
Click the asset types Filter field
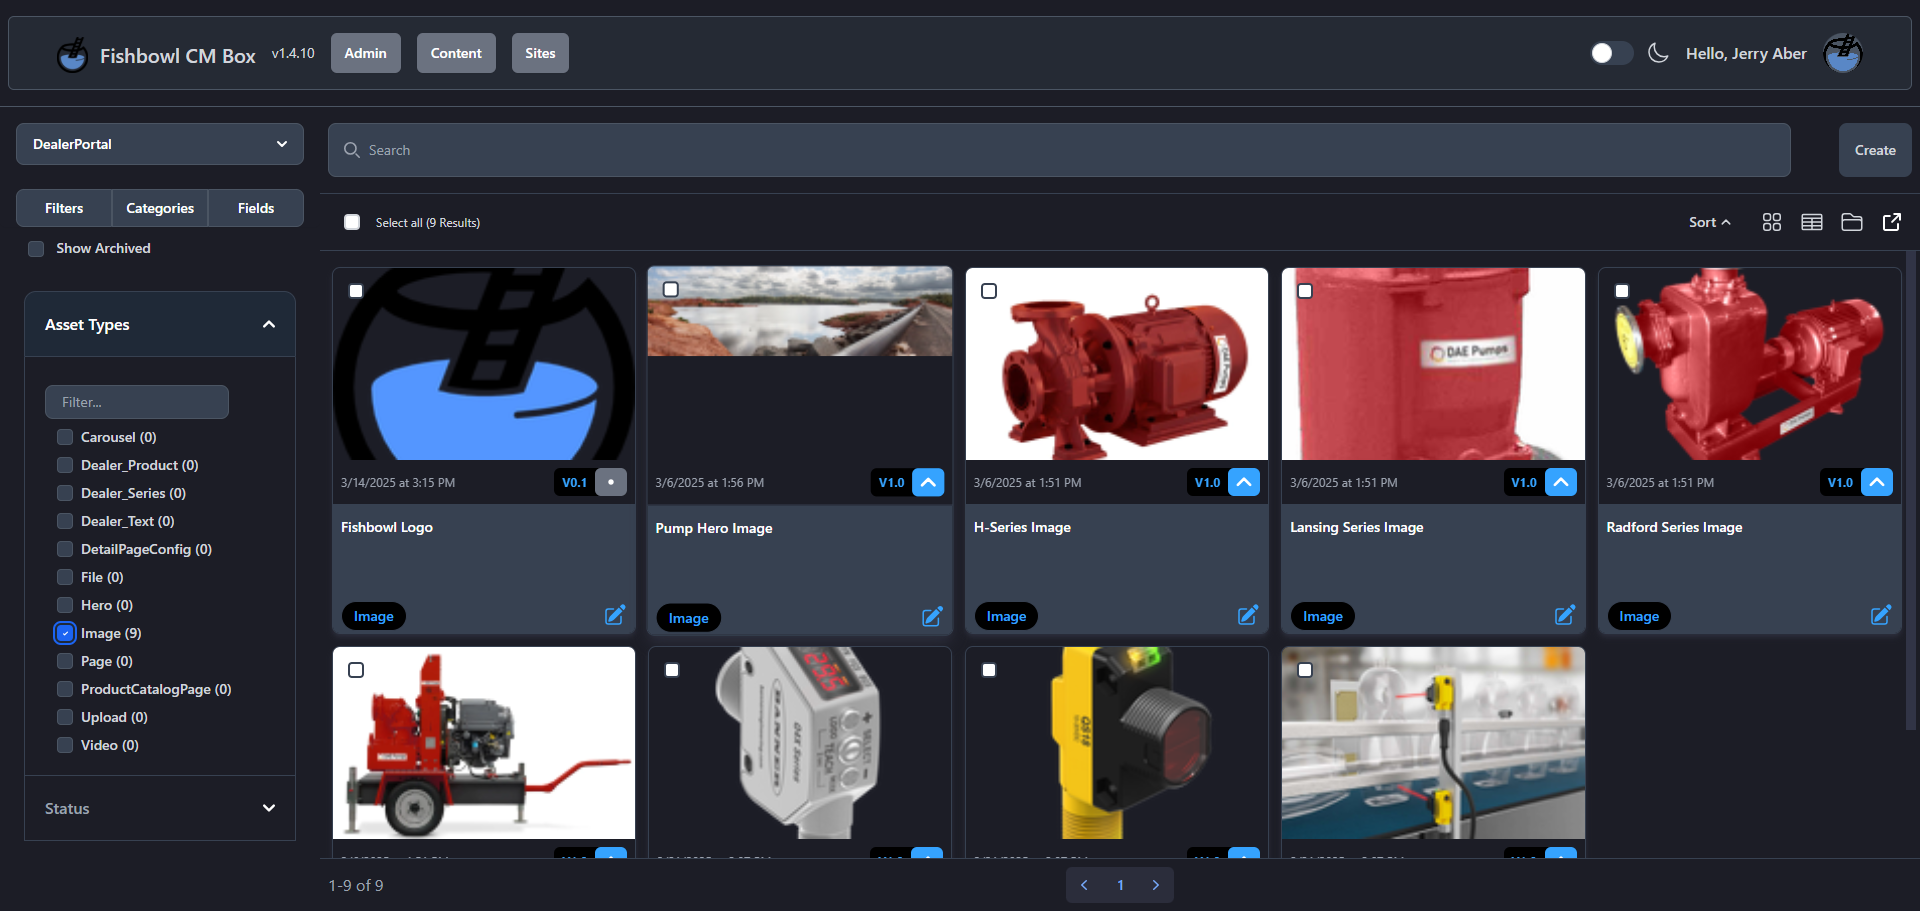tap(137, 402)
